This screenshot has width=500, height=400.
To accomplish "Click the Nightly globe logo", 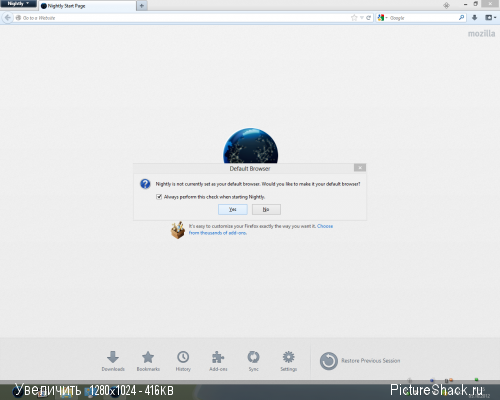I will pyautogui.click(x=250, y=146).
